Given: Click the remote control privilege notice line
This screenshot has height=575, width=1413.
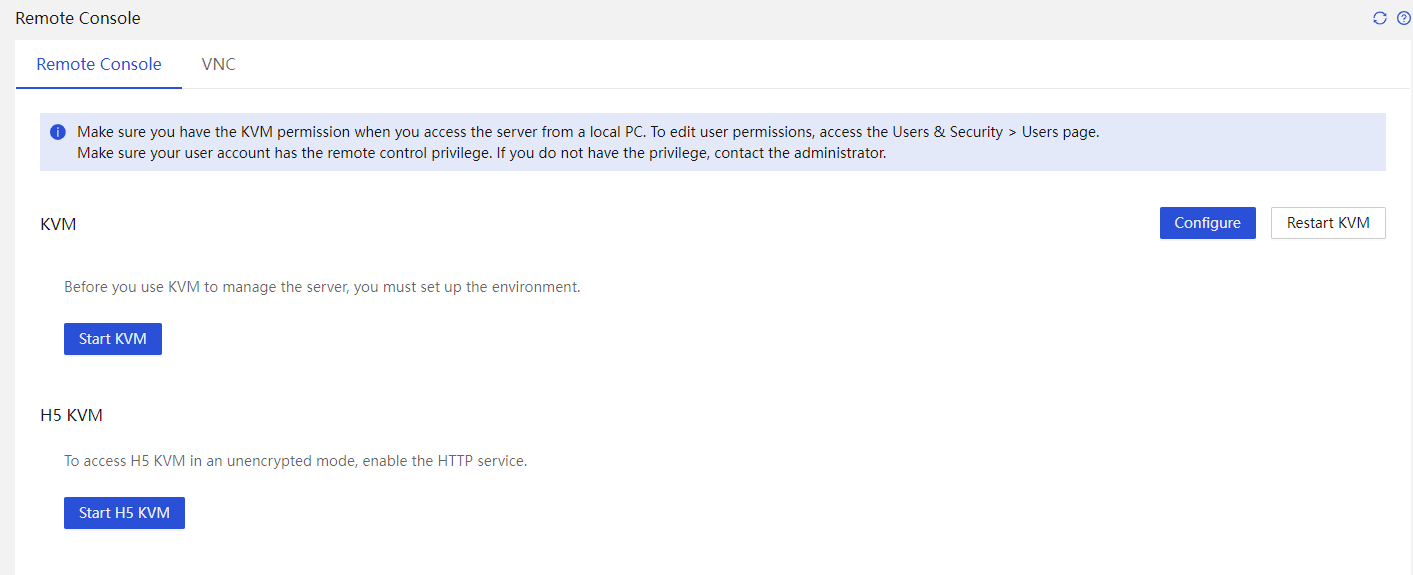Looking at the screenshot, I should click(482, 154).
